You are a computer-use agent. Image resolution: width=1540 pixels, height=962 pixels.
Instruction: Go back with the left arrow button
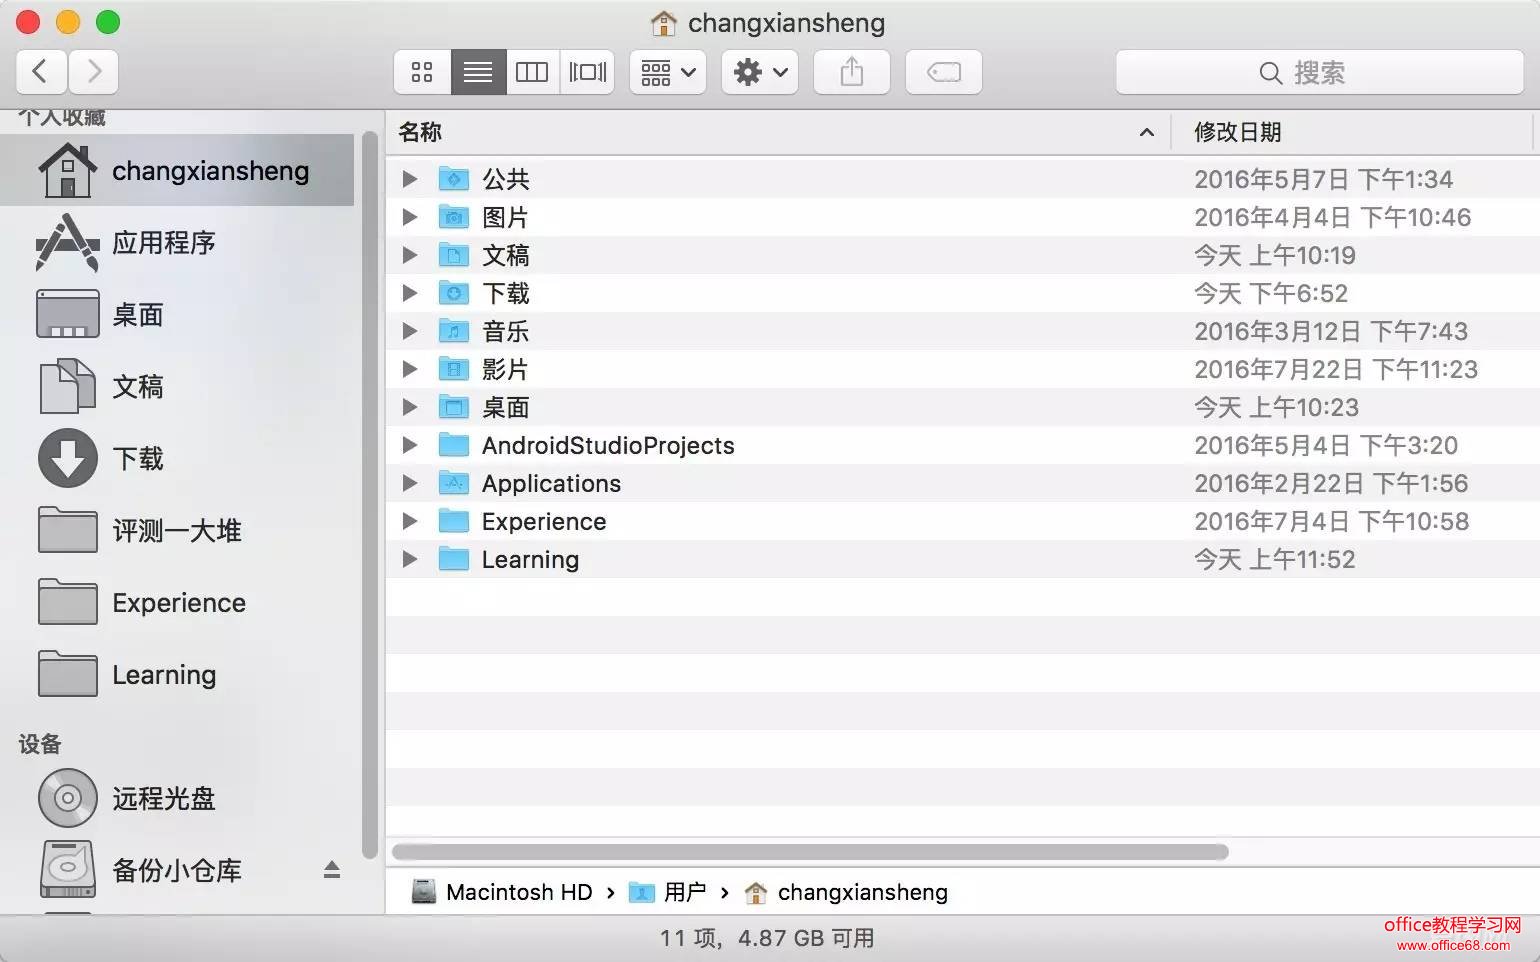tap(41, 72)
